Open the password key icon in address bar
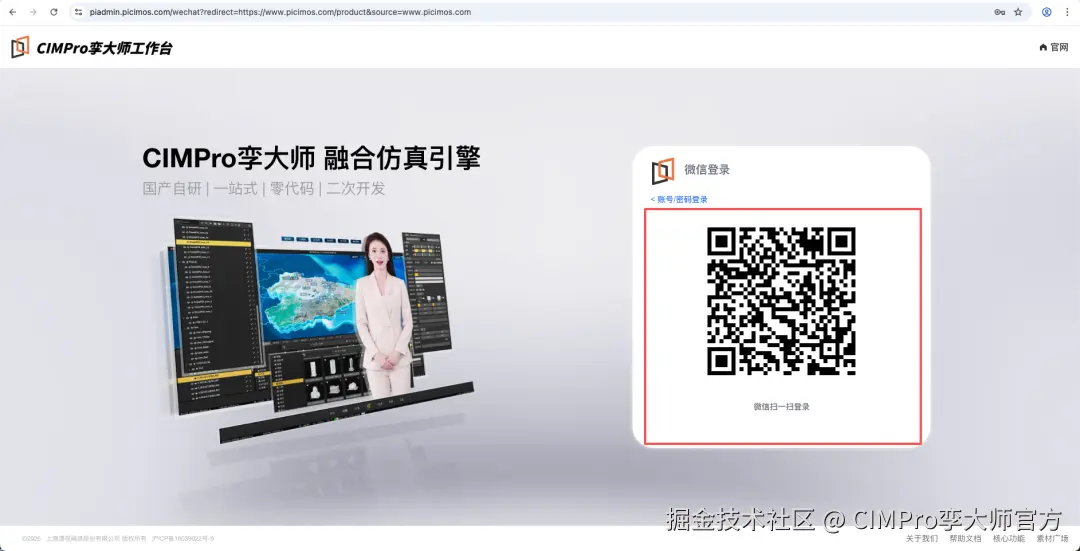 pyautogui.click(x=999, y=12)
